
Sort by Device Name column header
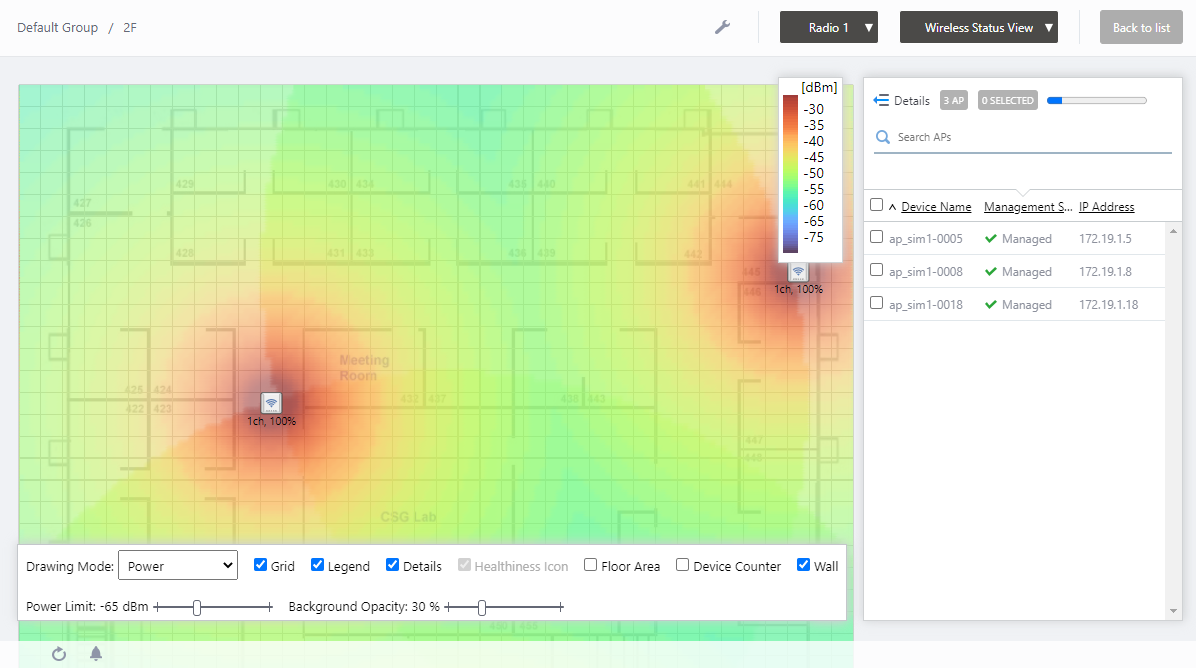(x=936, y=207)
